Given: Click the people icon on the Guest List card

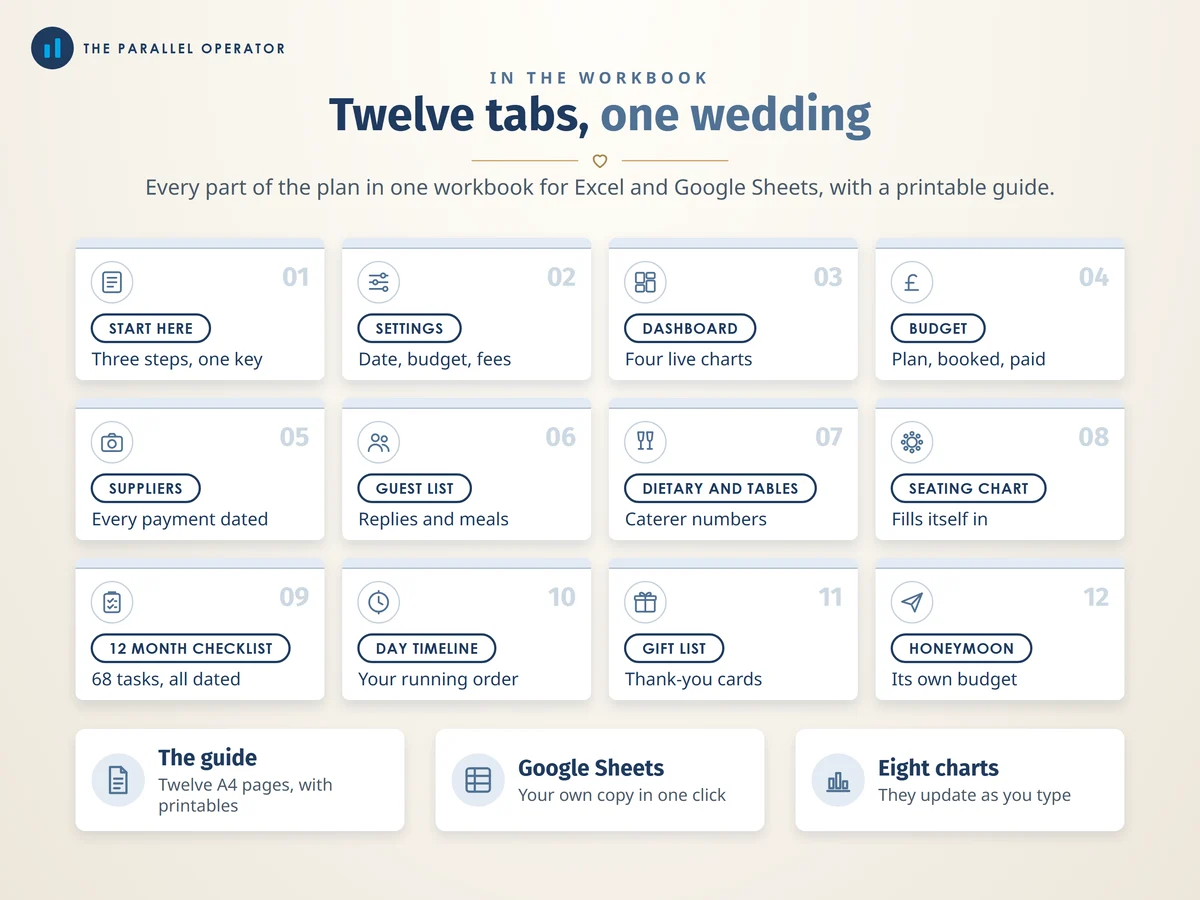Looking at the screenshot, I should (x=378, y=442).
